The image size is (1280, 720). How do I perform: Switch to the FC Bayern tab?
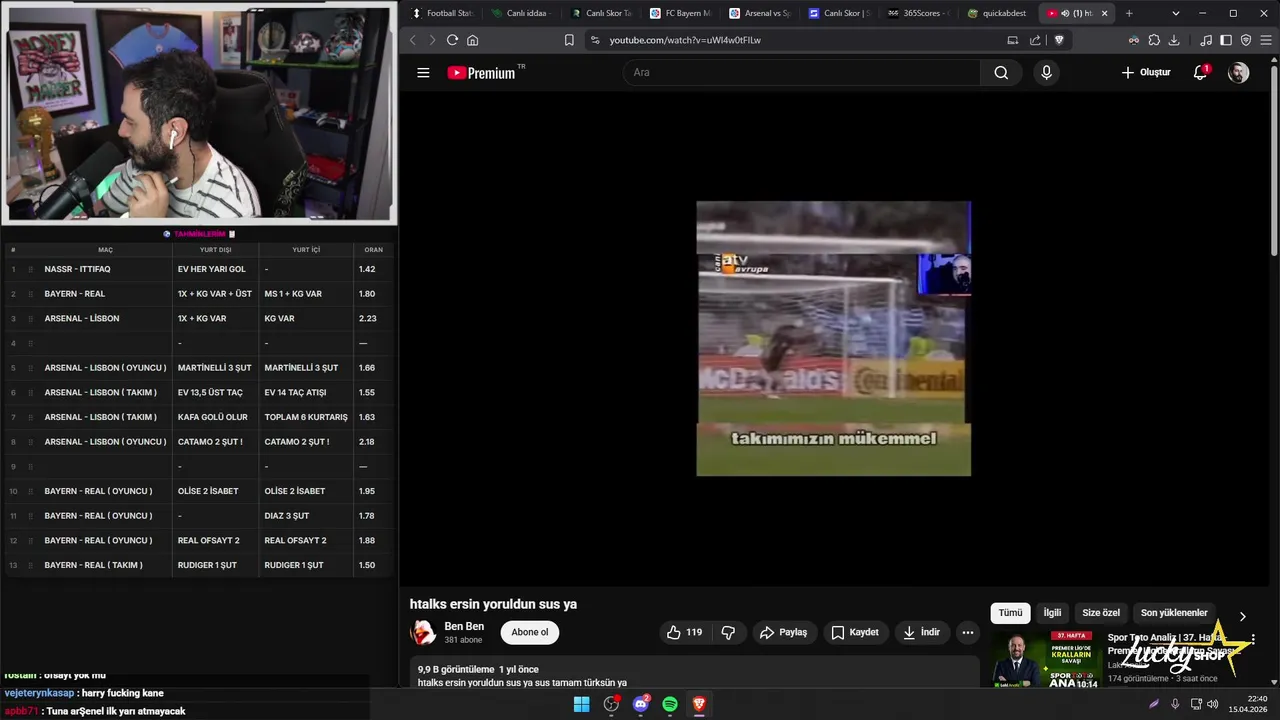(x=680, y=13)
